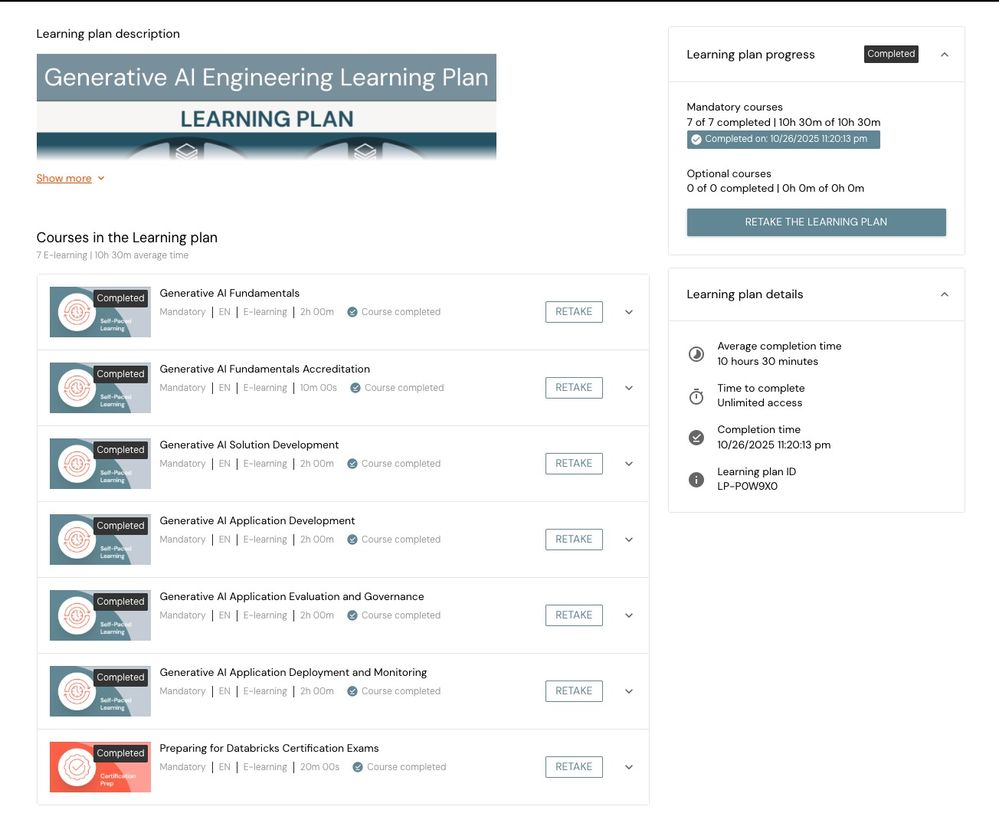Collapse the Learning plan details panel

944,295
